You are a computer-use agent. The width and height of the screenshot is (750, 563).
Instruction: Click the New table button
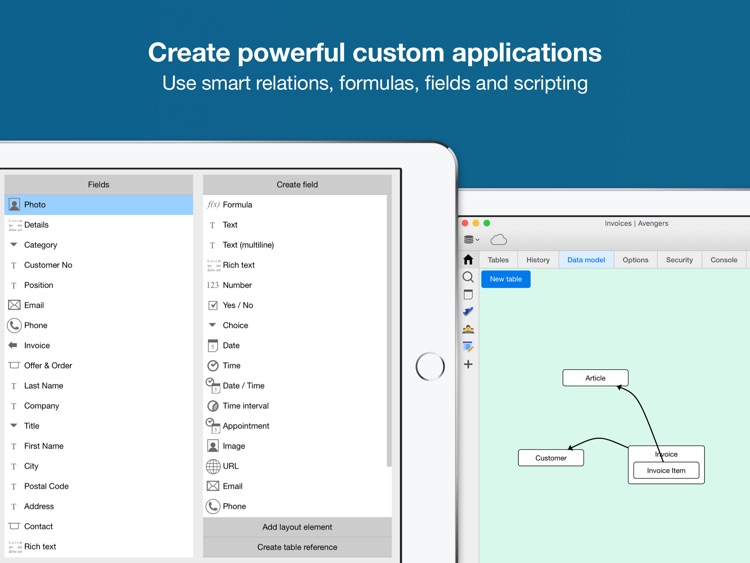(506, 279)
